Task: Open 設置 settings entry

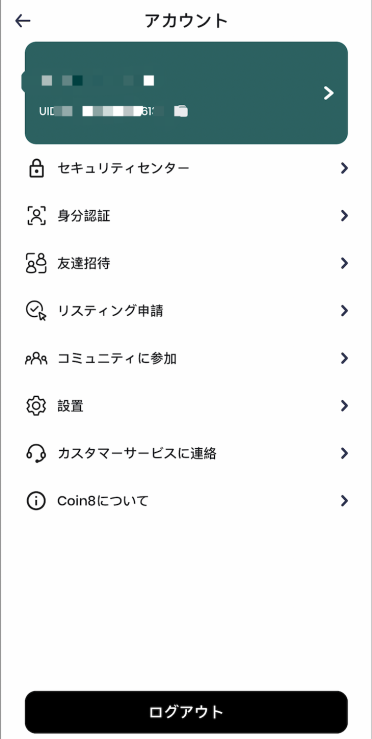Action: pyautogui.click(x=186, y=406)
